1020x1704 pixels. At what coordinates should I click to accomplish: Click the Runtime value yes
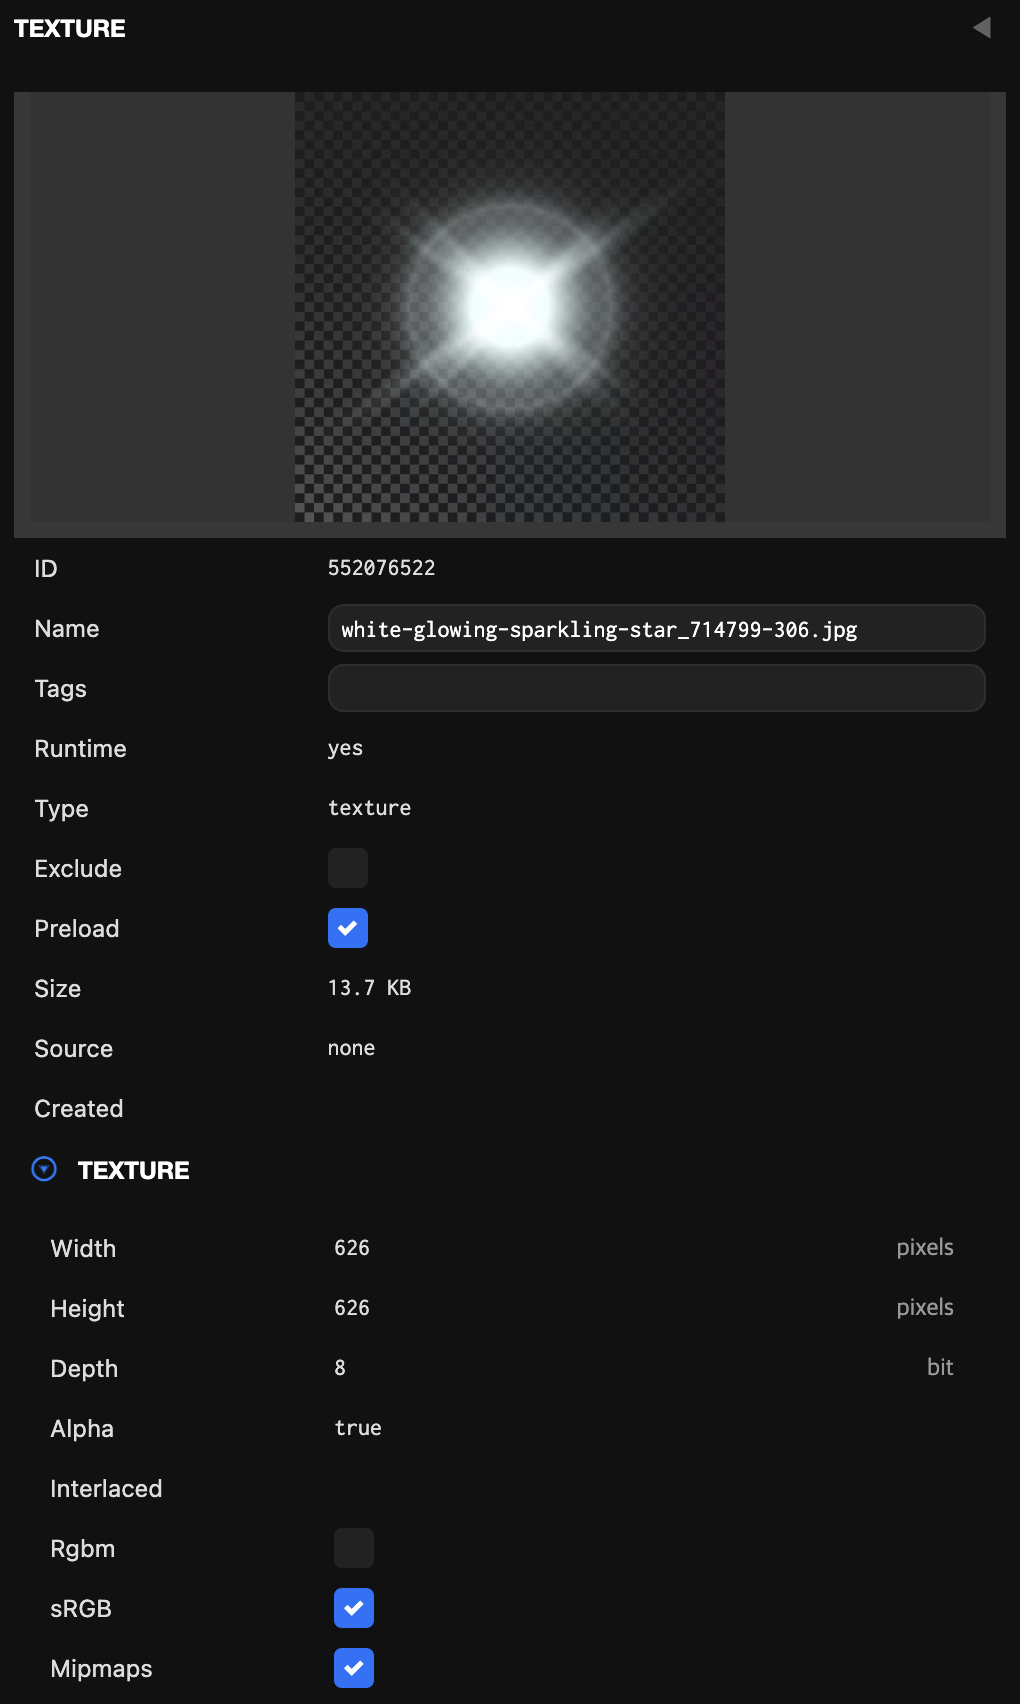coord(345,748)
